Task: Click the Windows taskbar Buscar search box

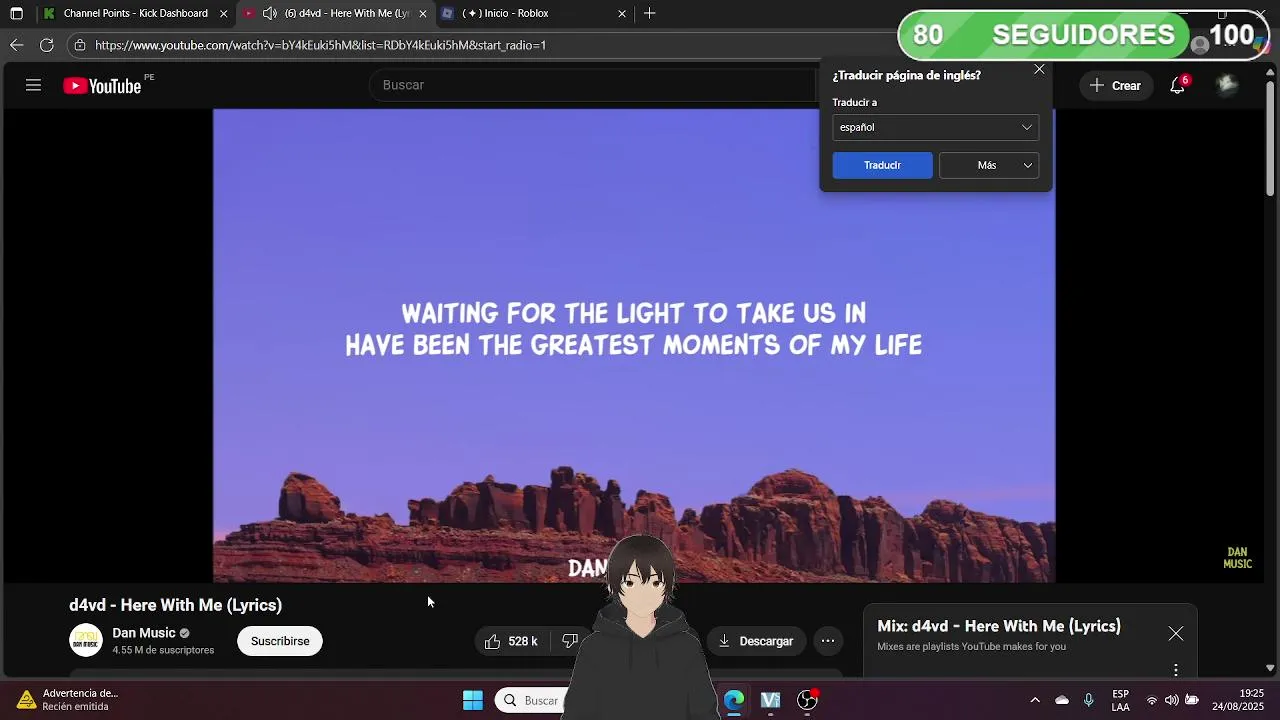Action: (x=532, y=700)
